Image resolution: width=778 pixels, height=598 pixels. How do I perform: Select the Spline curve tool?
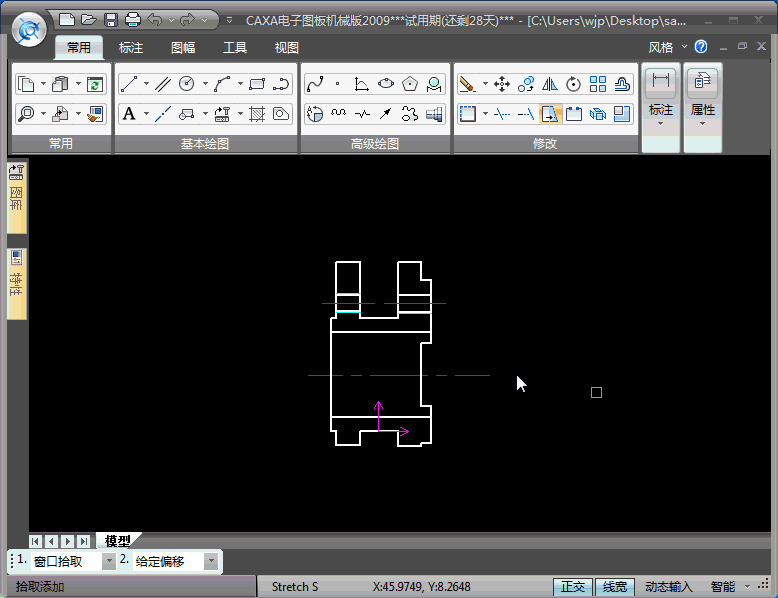tap(315, 84)
